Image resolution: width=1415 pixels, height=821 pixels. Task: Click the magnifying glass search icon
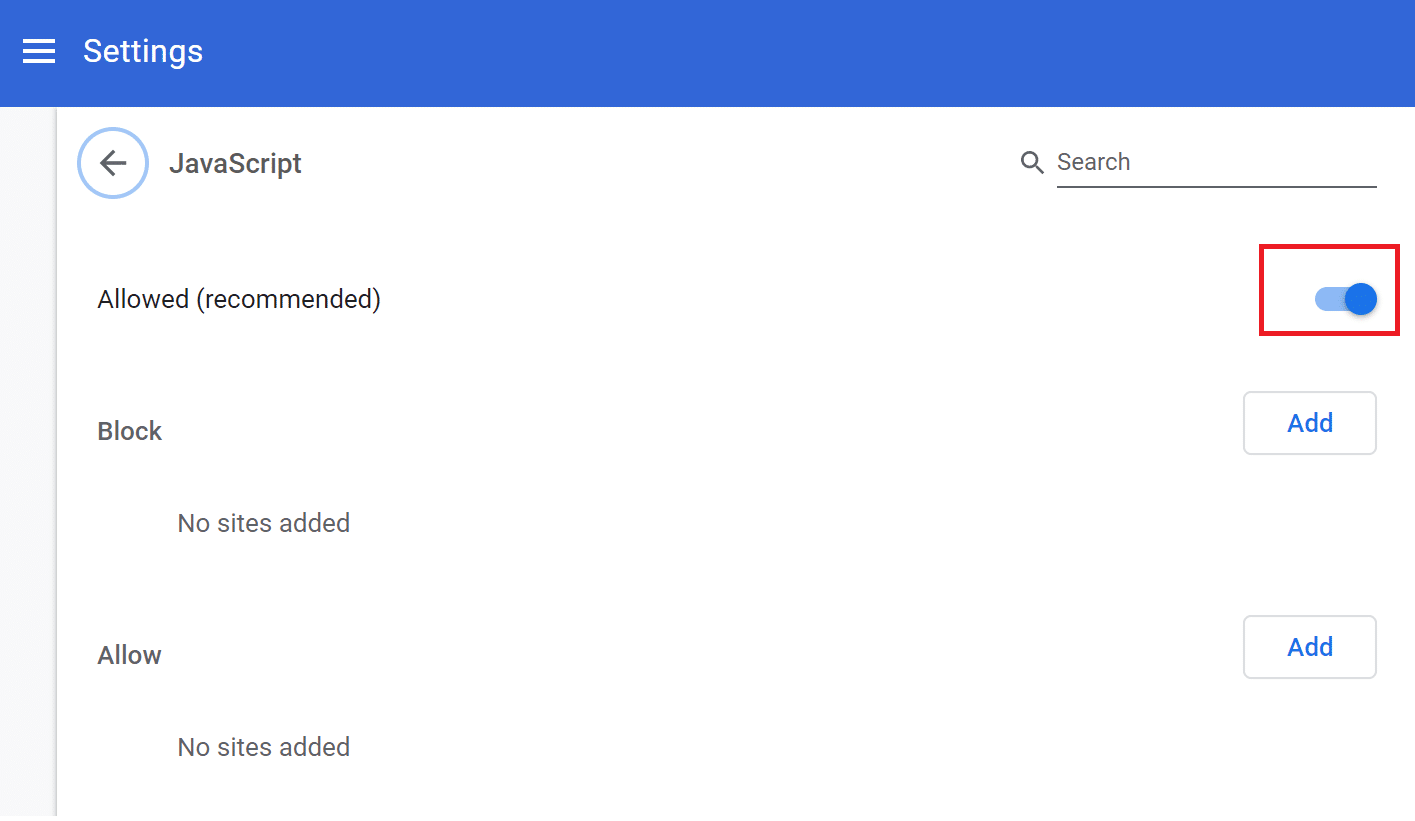point(1032,162)
